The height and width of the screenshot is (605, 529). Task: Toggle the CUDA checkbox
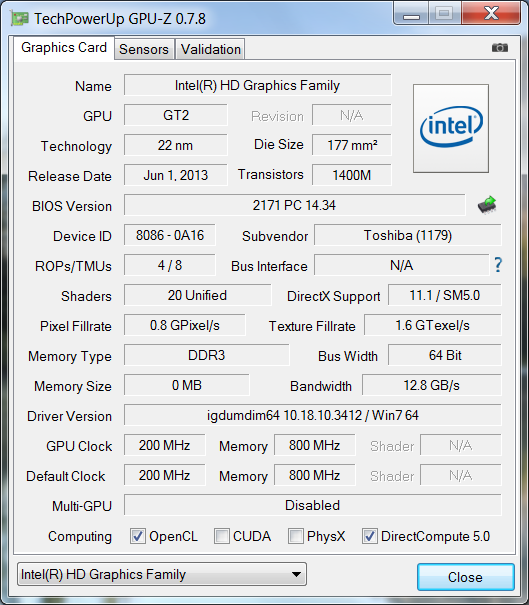[x=221, y=536]
